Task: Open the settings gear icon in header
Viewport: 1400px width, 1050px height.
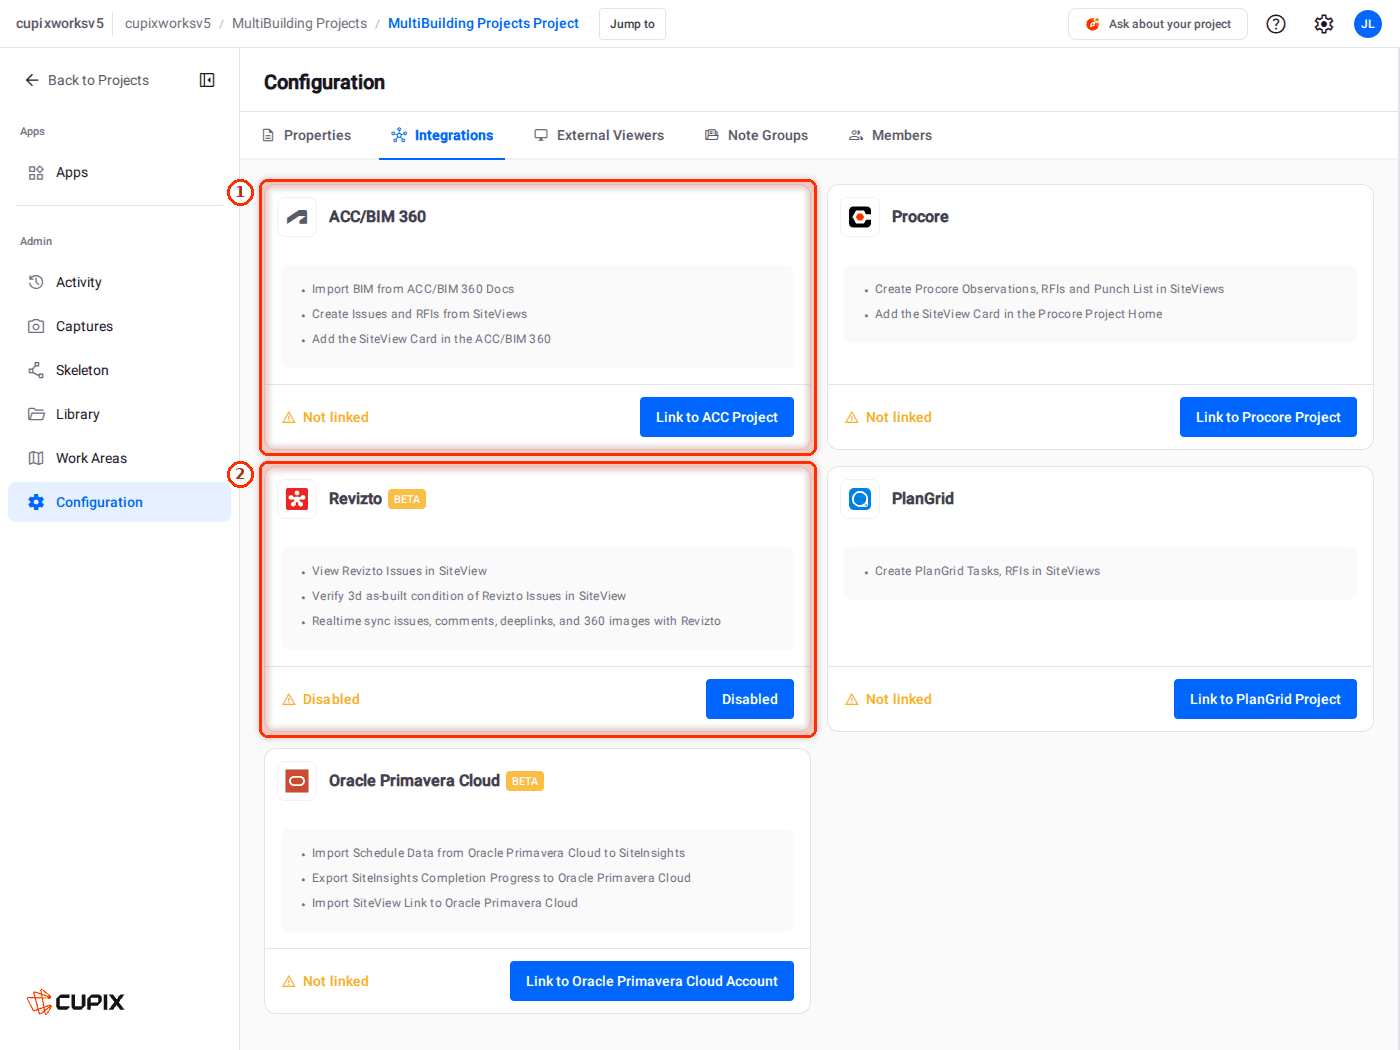Action: coord(1324,24)
